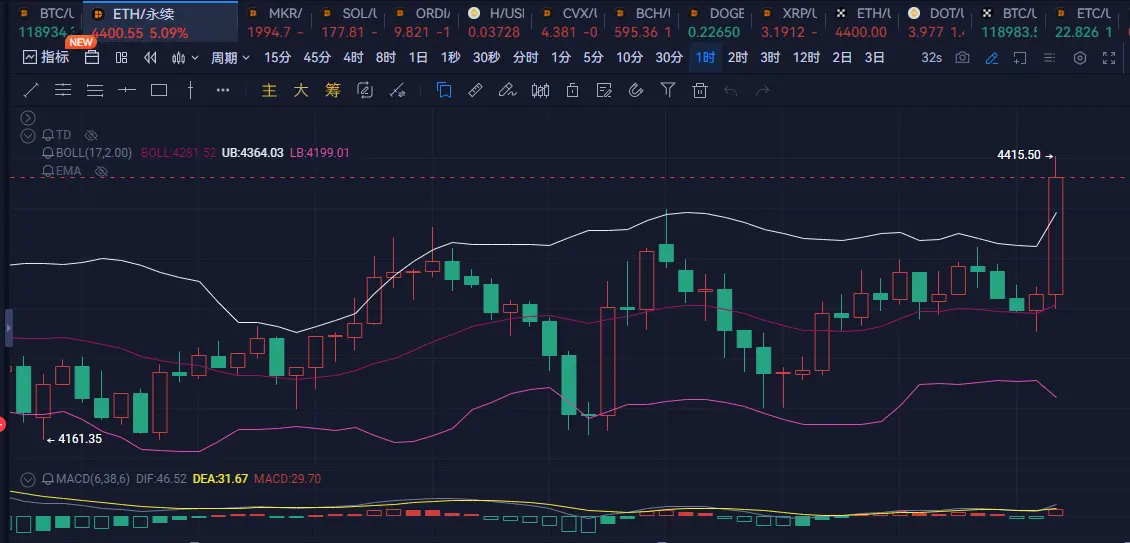Click the funnel filter icon

(668, 90)
